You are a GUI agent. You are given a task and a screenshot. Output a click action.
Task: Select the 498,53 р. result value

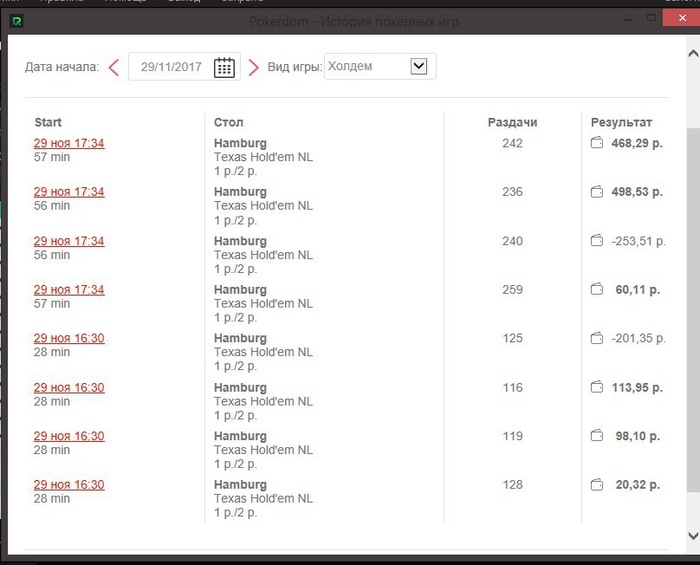pyautogui.click(x=637, y=192)
